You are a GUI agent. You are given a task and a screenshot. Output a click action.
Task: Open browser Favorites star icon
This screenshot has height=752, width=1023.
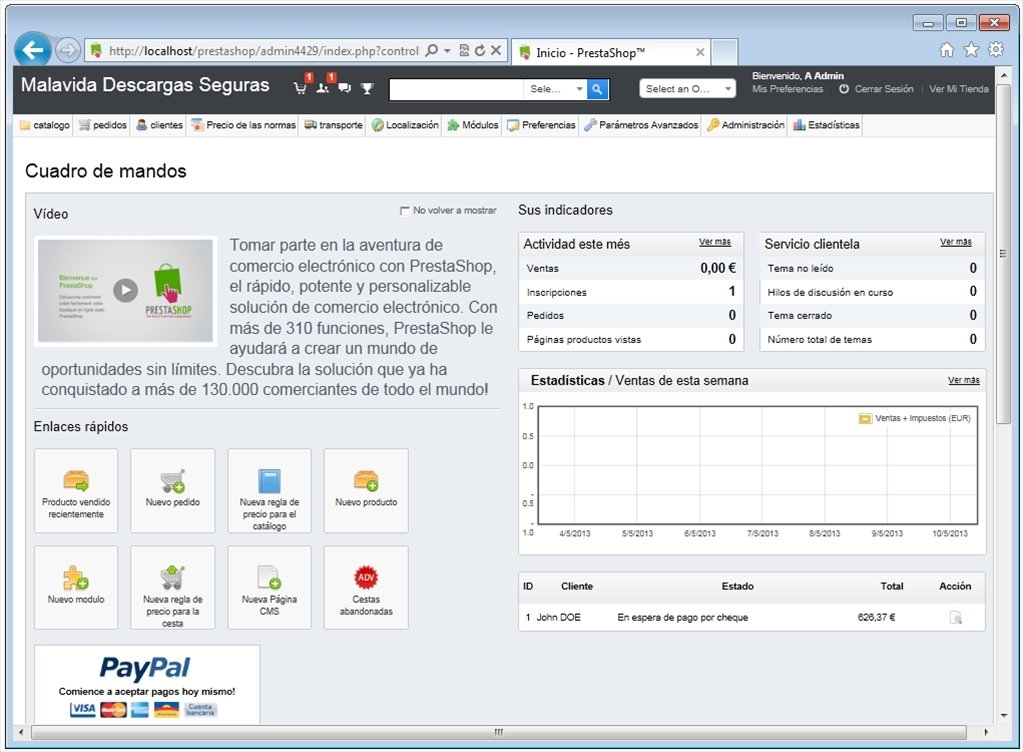click(971, 50)
